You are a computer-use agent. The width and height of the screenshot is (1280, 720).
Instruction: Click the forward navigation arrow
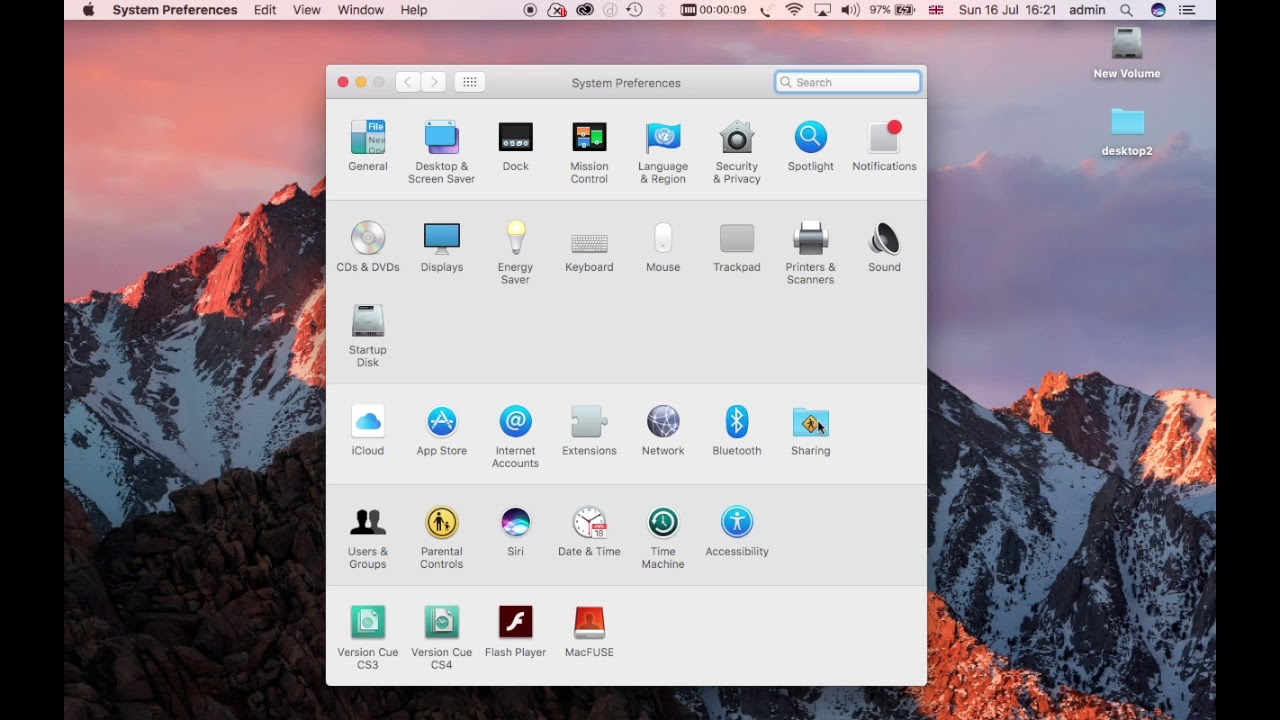(433, 82)
